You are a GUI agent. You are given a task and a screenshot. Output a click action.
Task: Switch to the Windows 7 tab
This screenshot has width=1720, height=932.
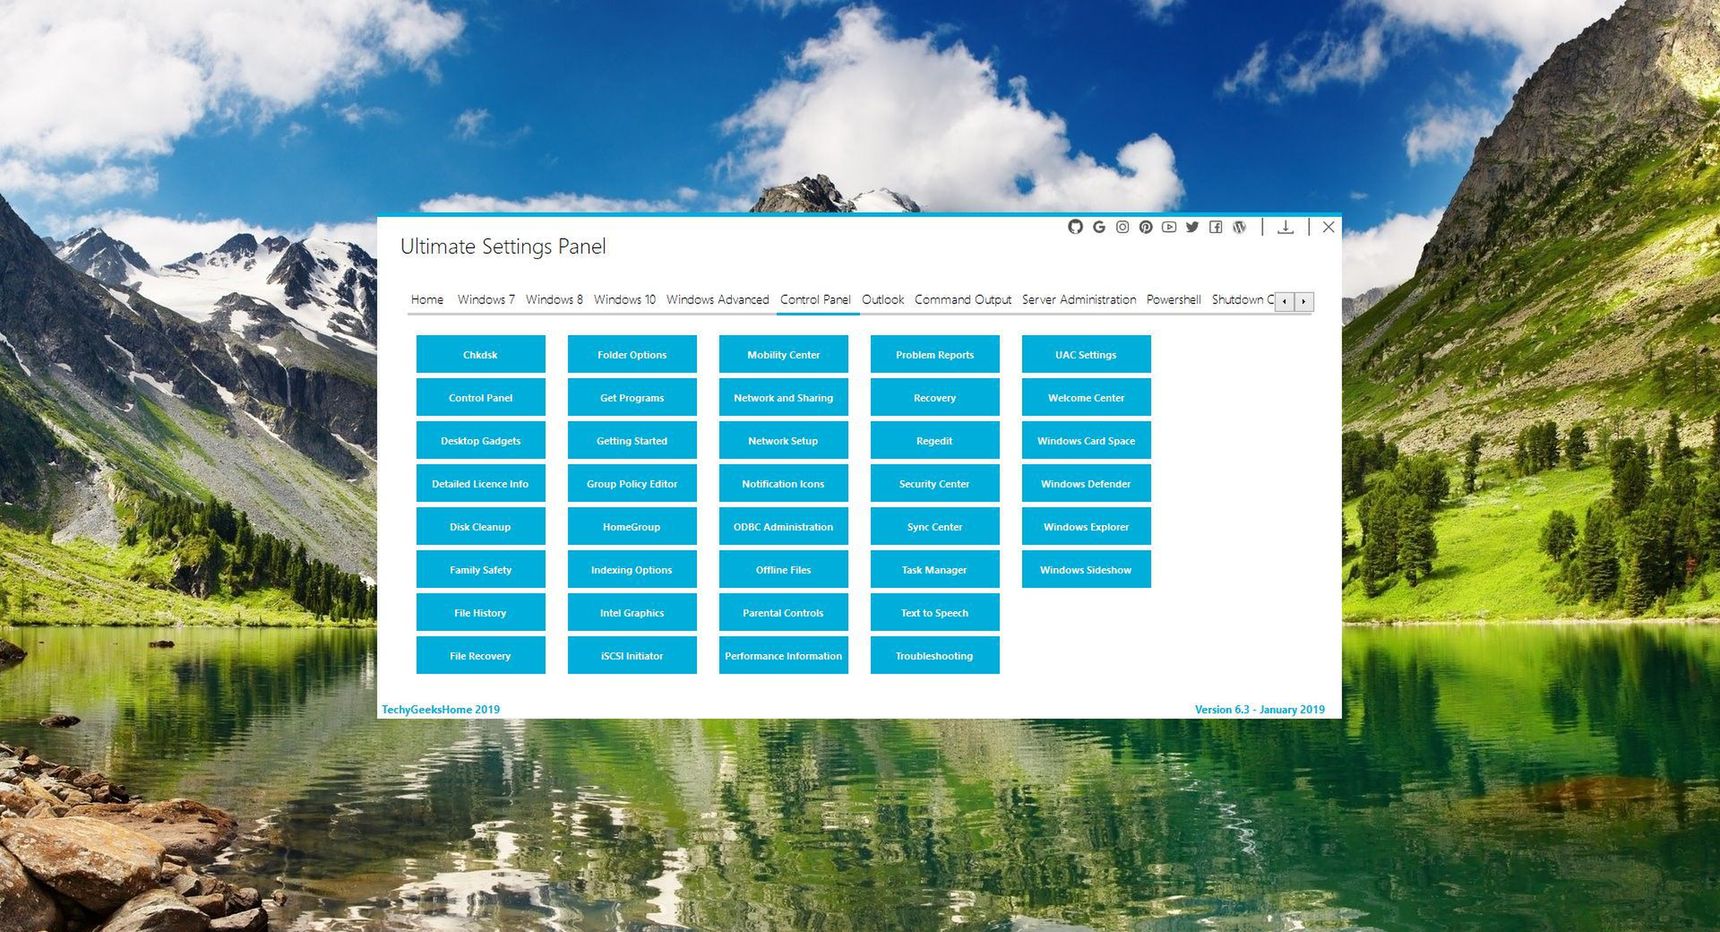[x=486, y=299]
